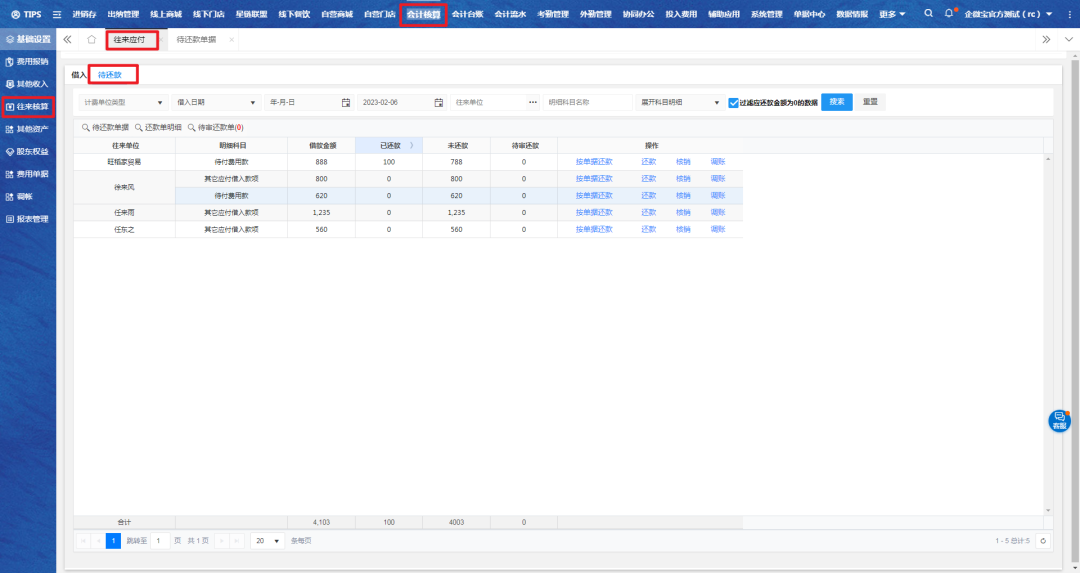Image resolution: width=1080 pixels, height=573 pixels.
Task: Switch to the 待还款 tab
Action: [111, 75]
